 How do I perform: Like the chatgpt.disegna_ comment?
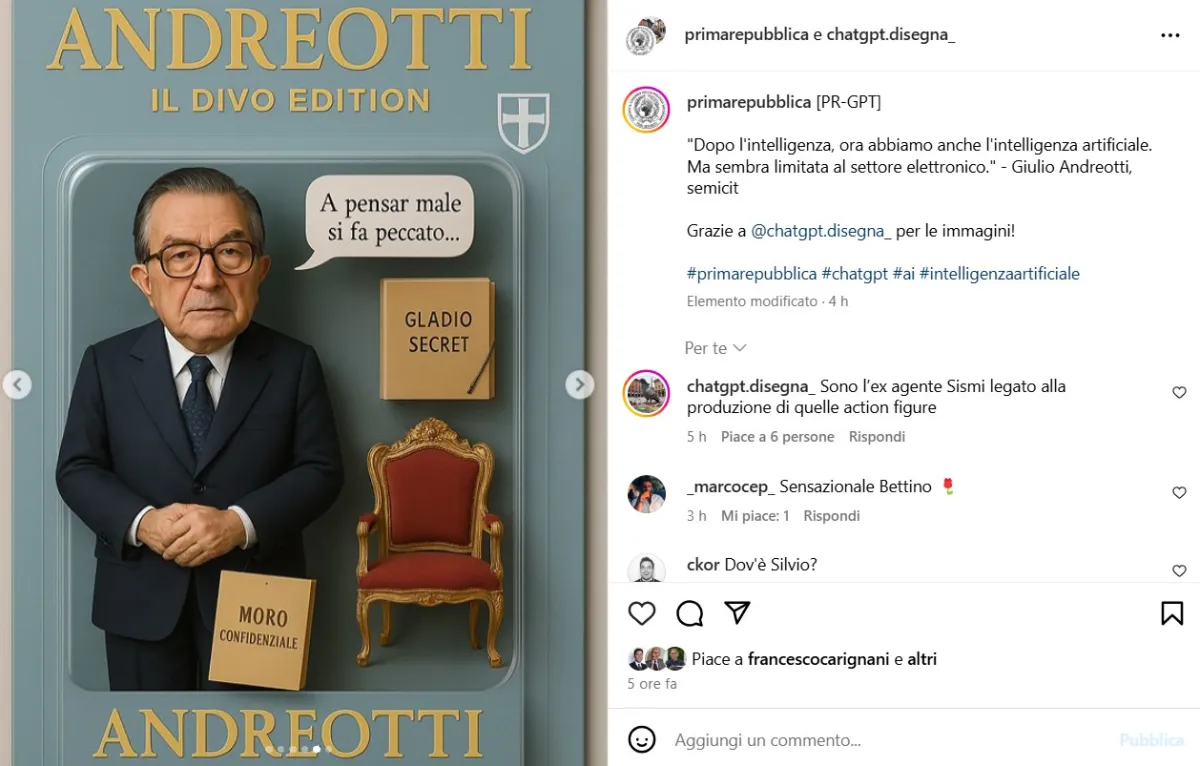pos(1179,393)
